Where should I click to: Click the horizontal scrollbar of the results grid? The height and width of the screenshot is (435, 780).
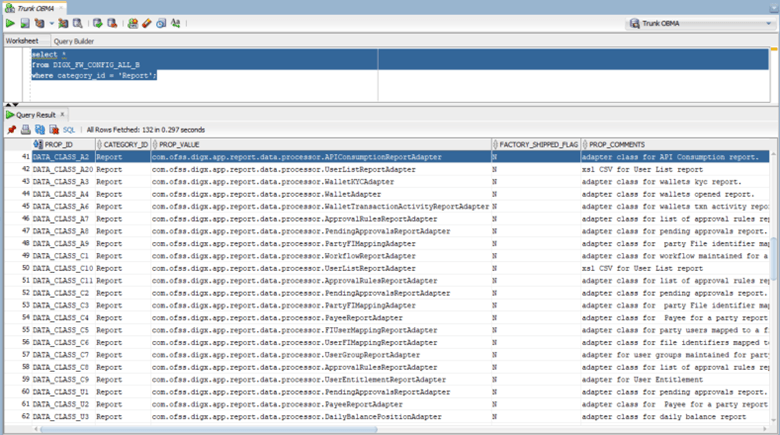[x=209, y=429]
